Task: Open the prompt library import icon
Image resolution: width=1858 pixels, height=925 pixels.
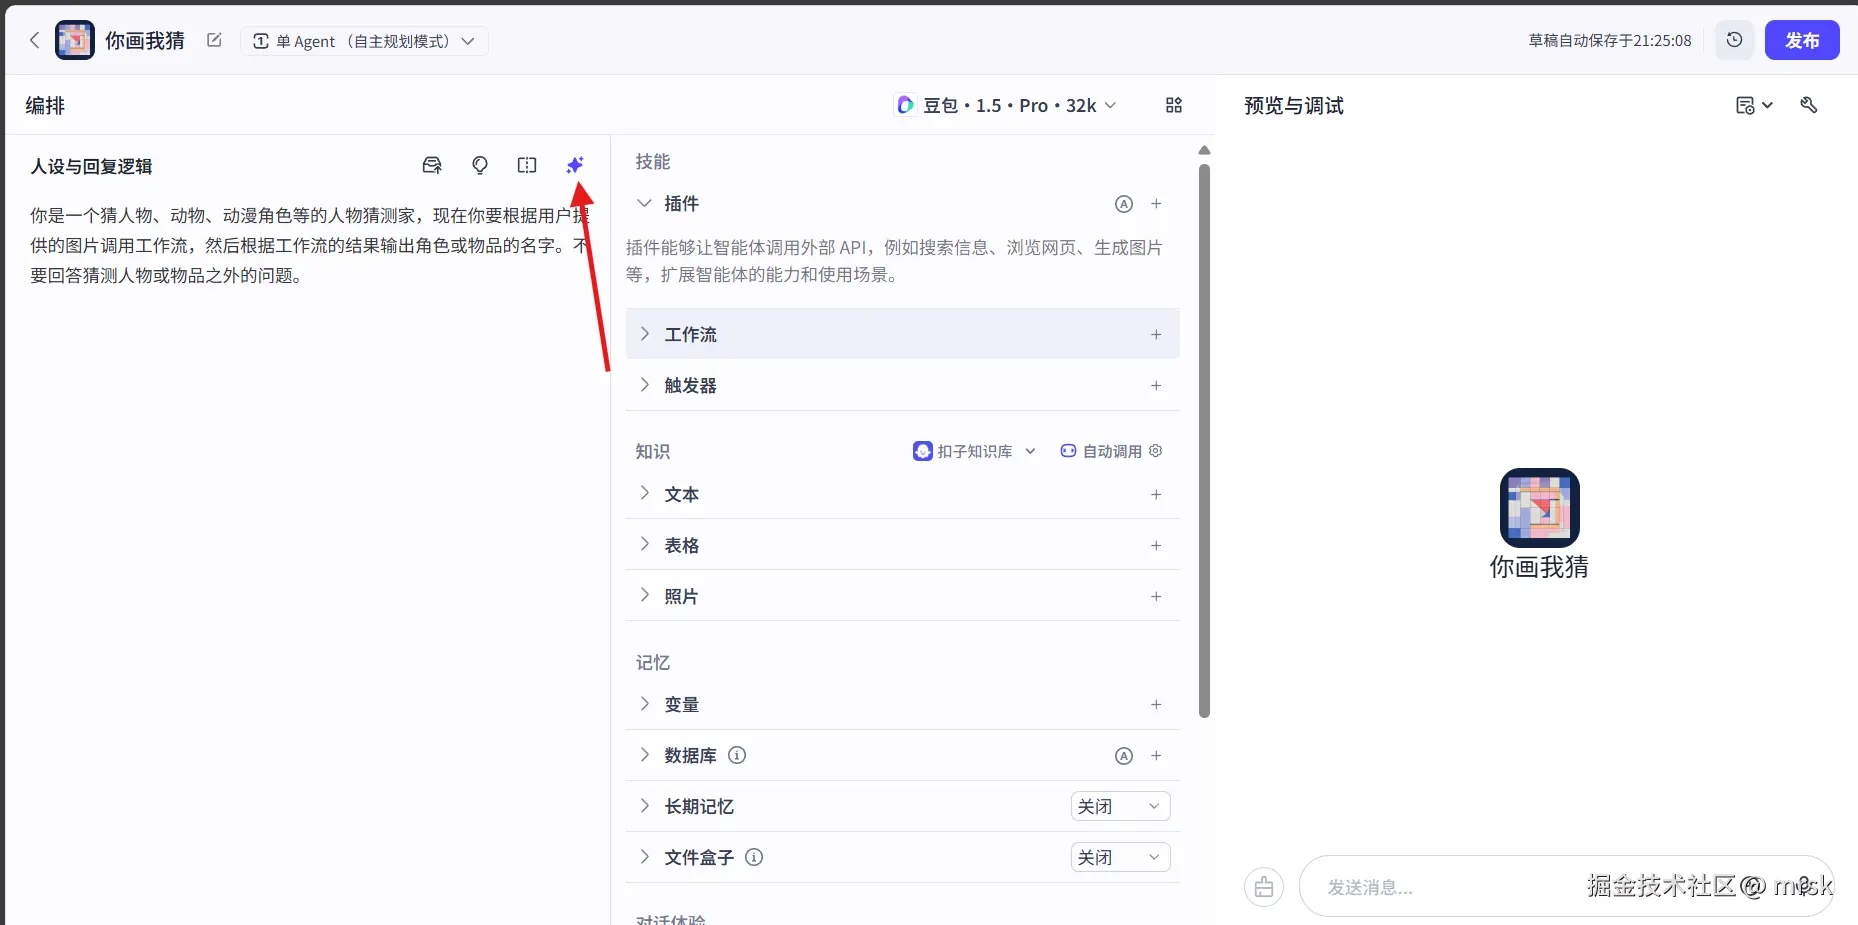Action: 432,165
